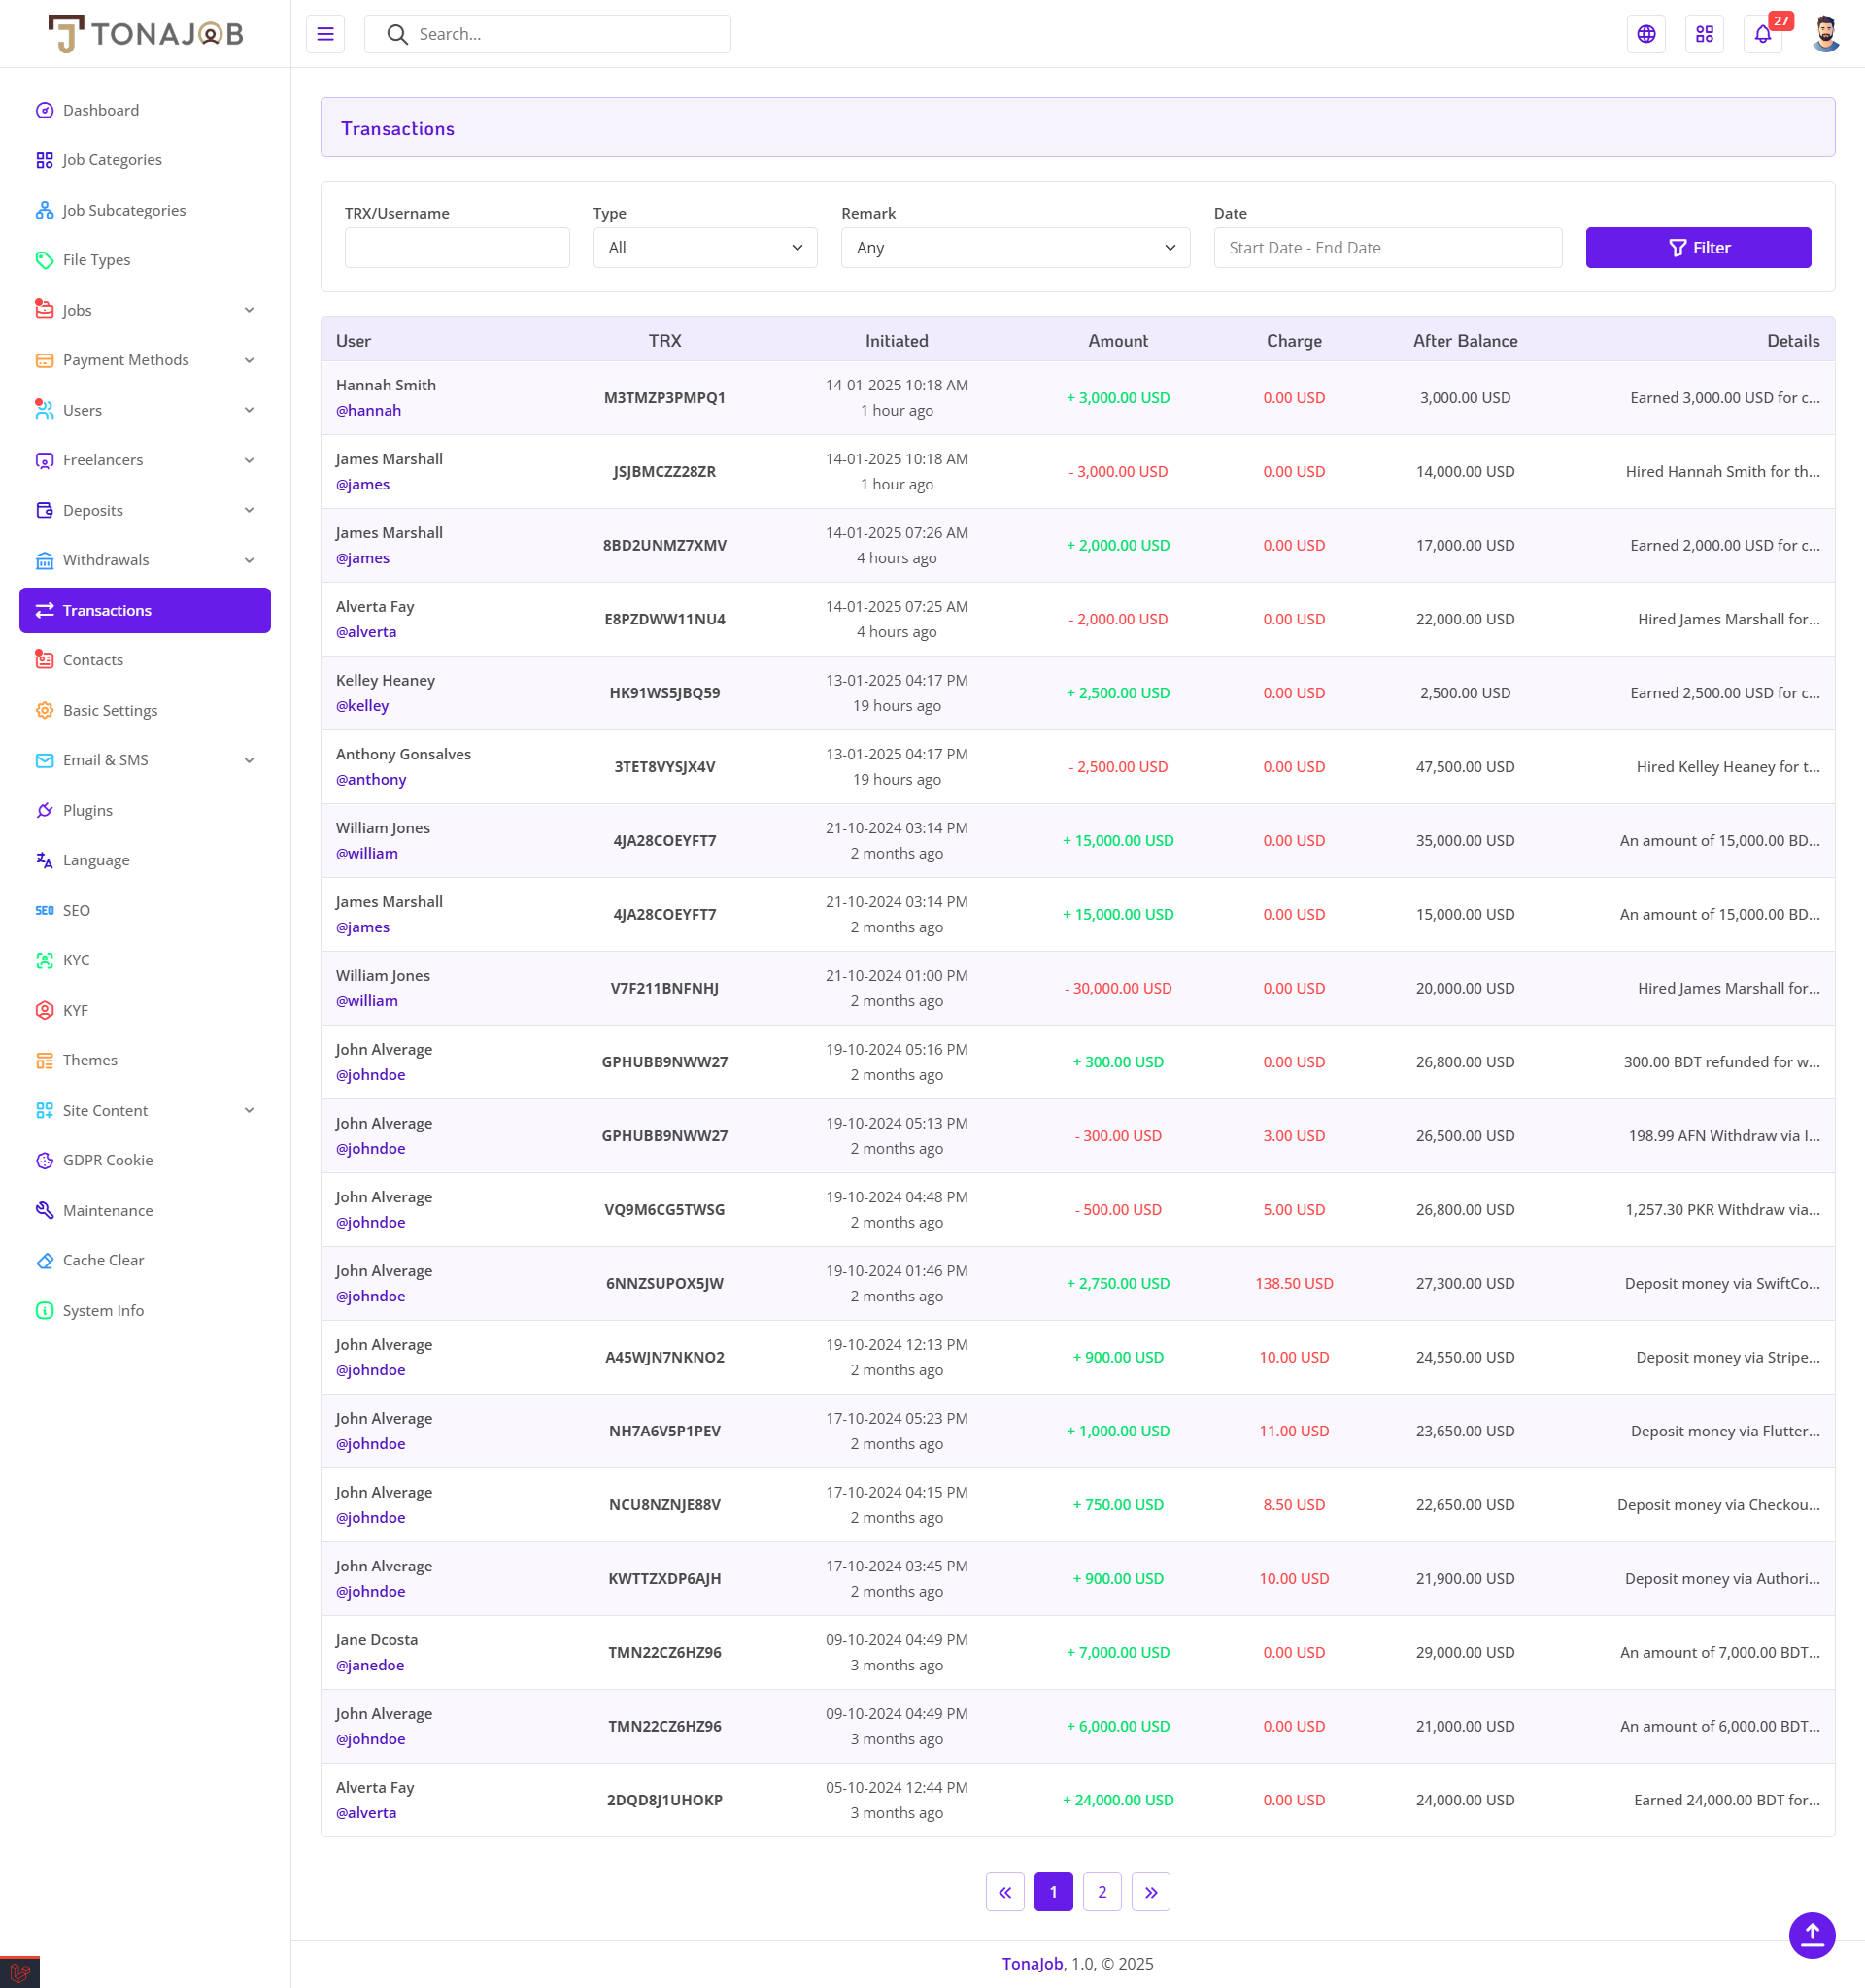Open the Remark dropdown set to Any

(x=1015, y=248)
